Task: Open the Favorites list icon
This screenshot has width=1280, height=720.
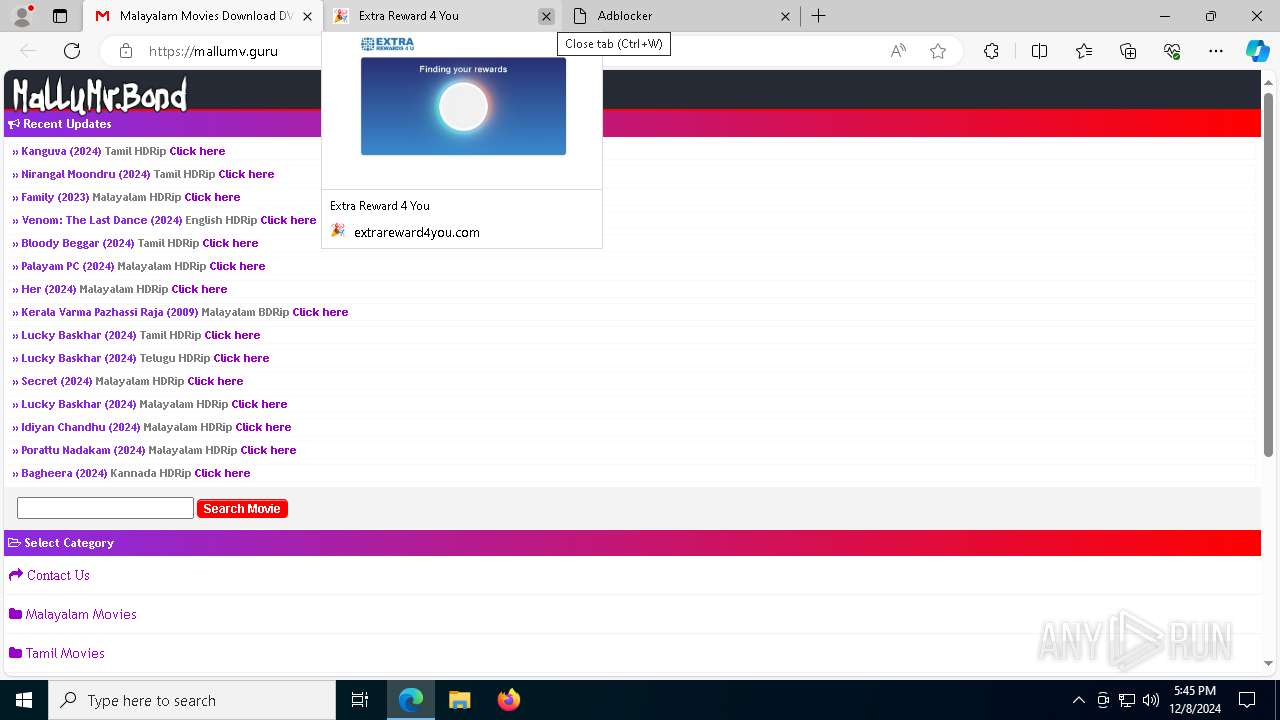Action: point(1084,51)
